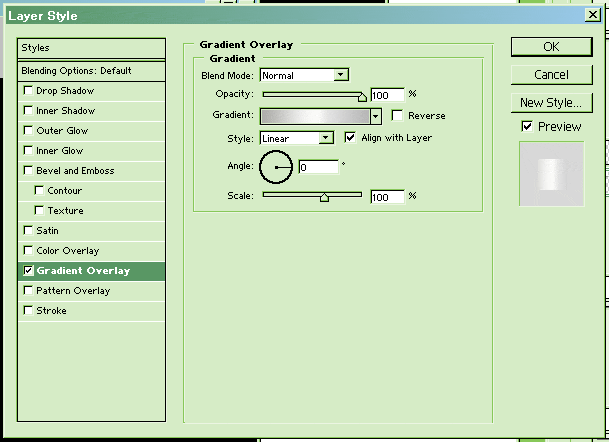
Task: Click the gradient preview thumbnail
Action: pos(551,174)
